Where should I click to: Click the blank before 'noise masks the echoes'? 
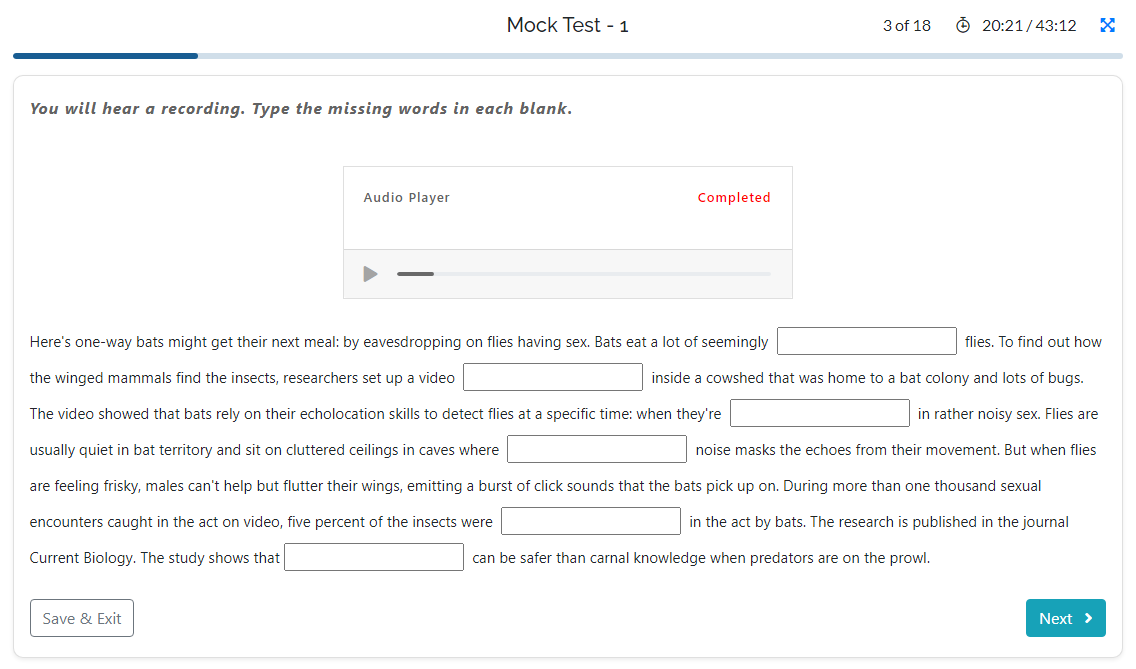(x=597, y=449)
